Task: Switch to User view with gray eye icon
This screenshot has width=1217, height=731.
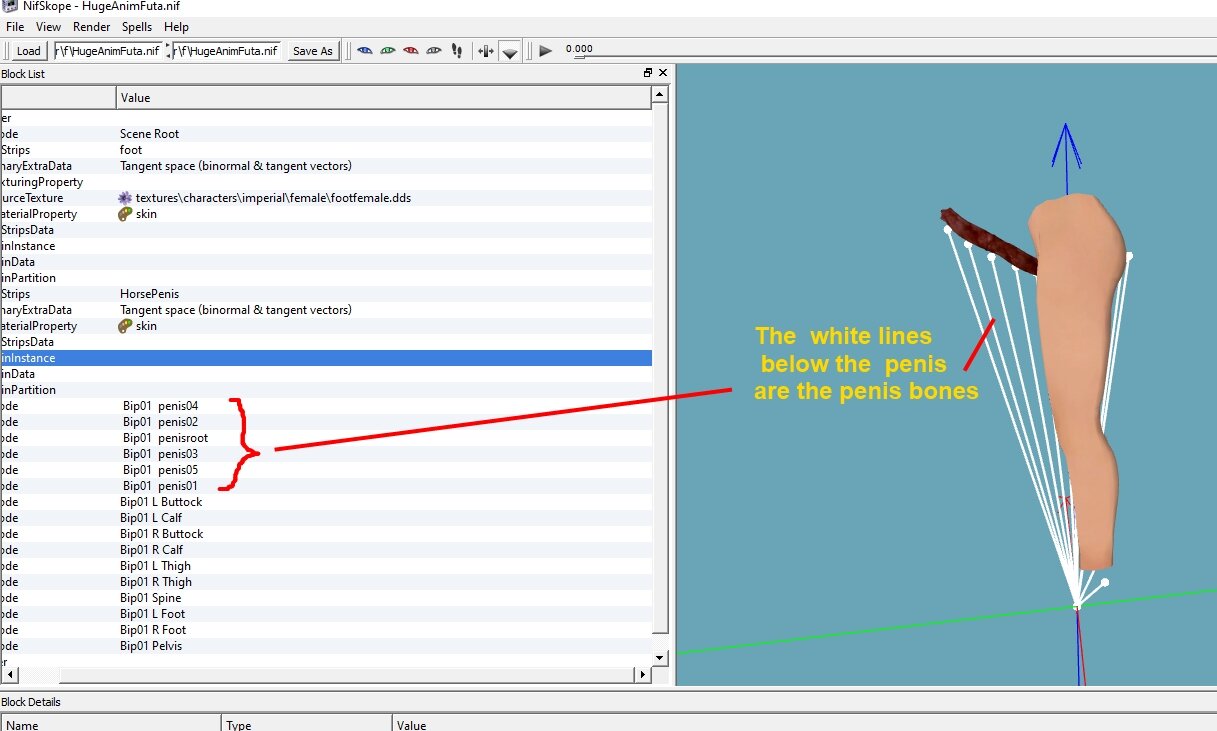Action: coord(434,50)
